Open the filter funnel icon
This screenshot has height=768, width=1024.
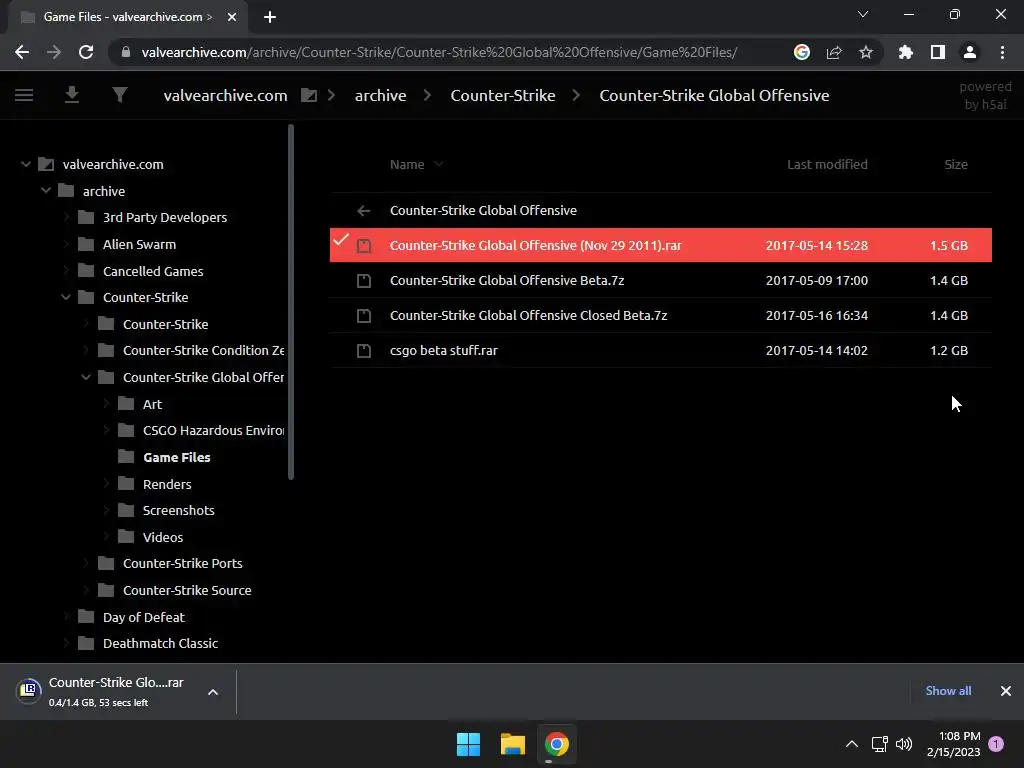120,95
